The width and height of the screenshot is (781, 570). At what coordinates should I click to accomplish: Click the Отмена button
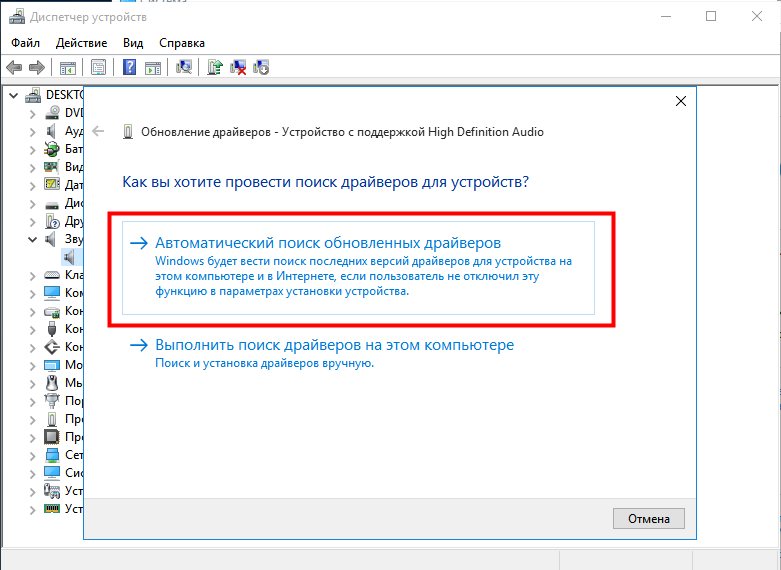pyautogui.click(x=649, y=519)
